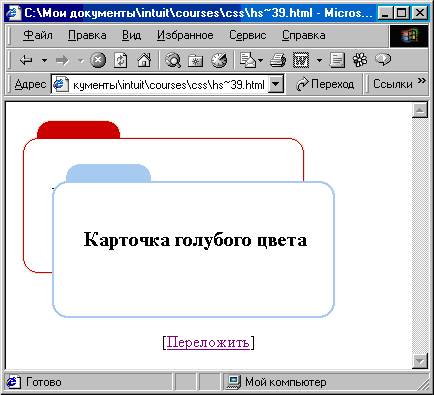Maximize the Internet Explorer window
The image size is (434, 395).
click(402, 13)
